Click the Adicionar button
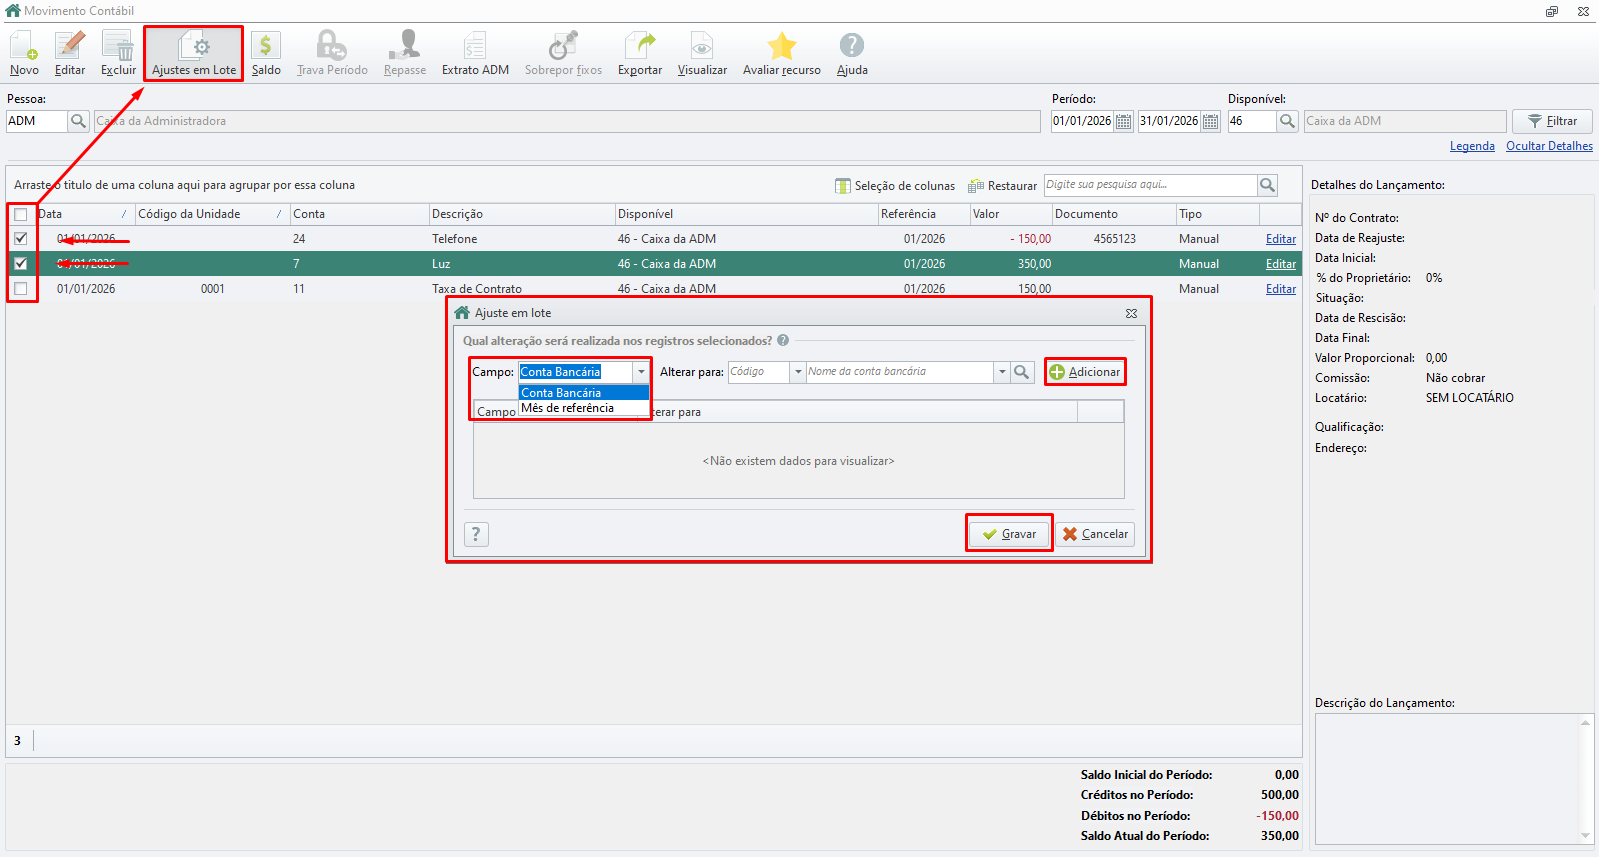The height and width of the screenshot is (857, 1599). click(x=1085, y=372)
